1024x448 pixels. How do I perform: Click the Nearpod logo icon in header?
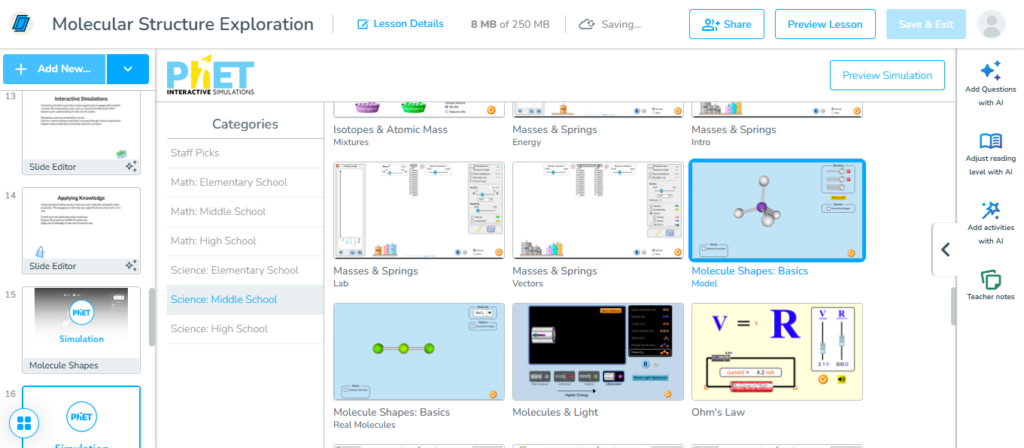point(21,24)
